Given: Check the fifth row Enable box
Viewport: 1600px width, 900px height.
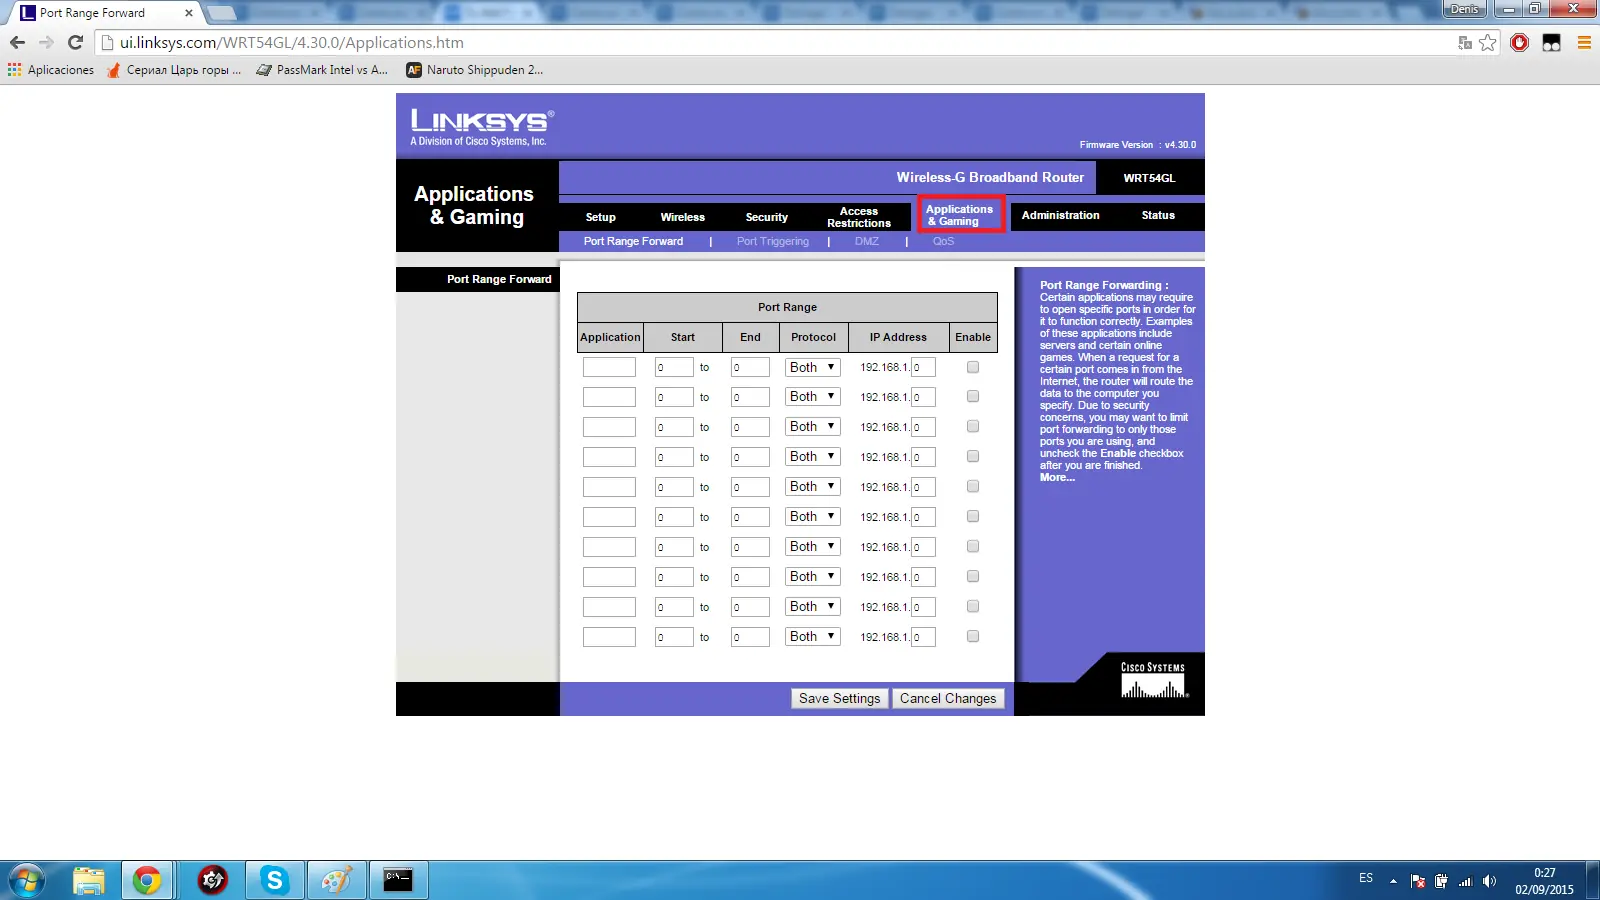Looking at the screenshot, I should (x=973, y=487).
